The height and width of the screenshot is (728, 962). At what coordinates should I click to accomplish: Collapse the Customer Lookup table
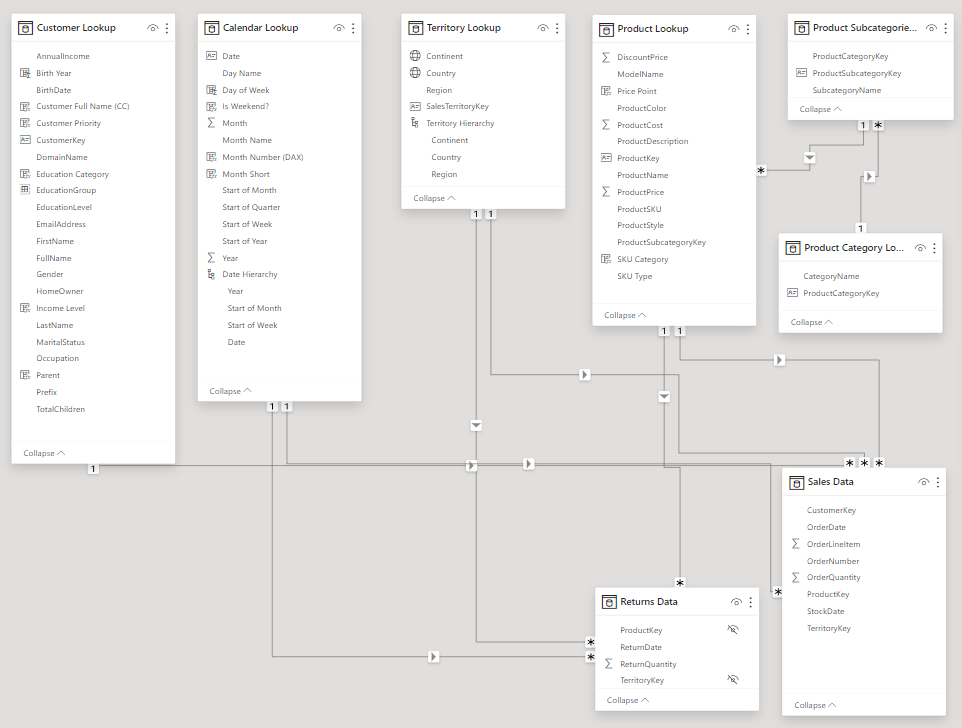45,453
